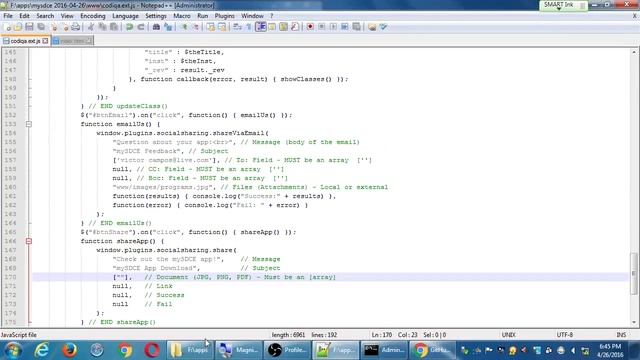
Task: Toggle synchronized horizontal scrolling
Action: (222, 27)
